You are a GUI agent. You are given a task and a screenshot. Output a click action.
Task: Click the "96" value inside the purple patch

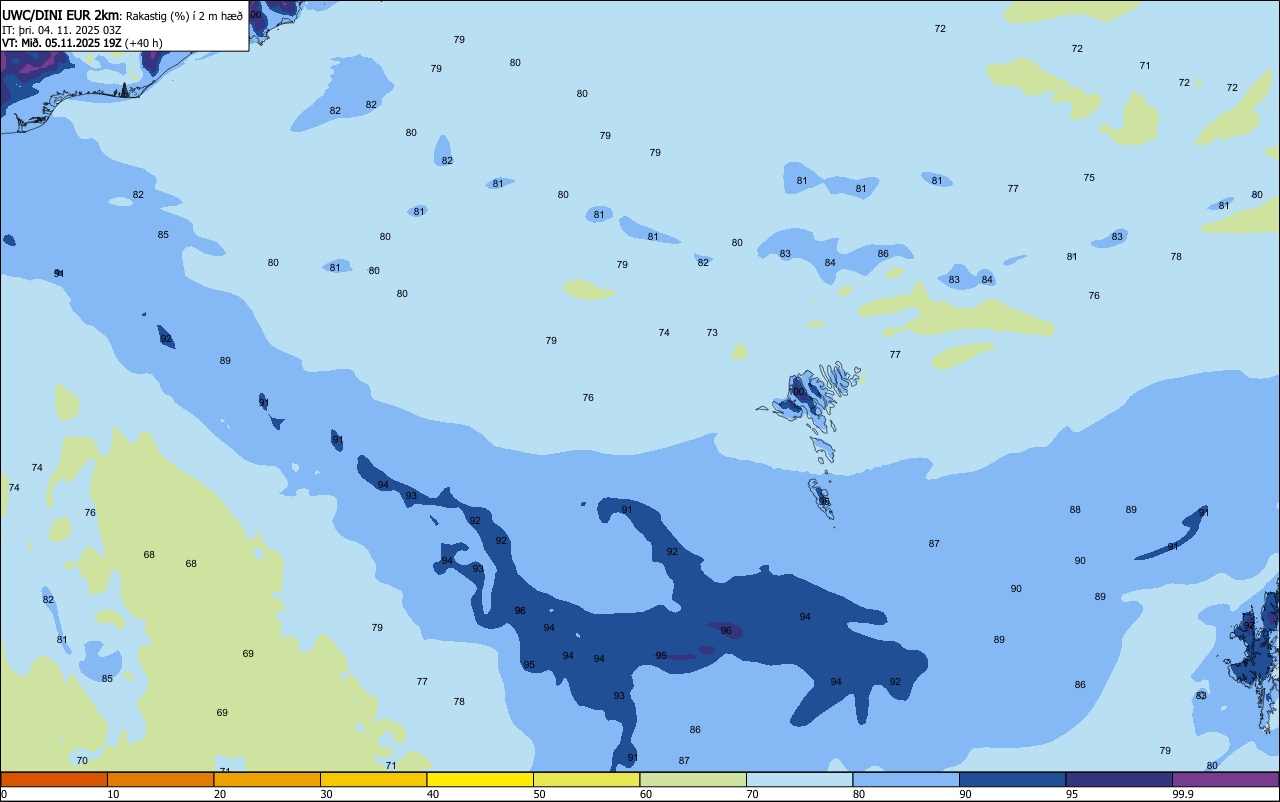[726, 631]
